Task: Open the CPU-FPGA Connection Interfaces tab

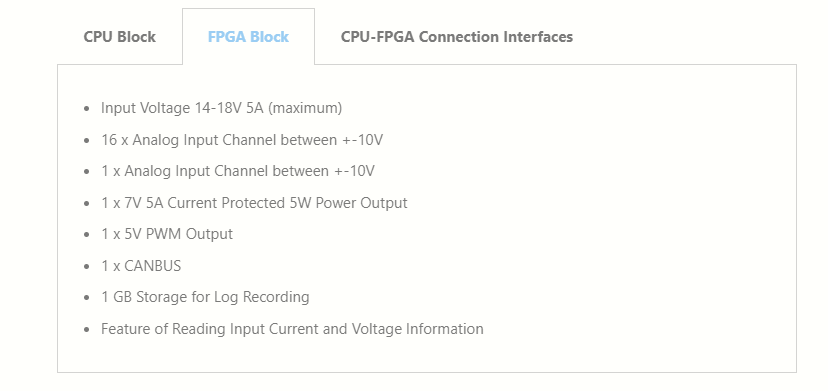Action: coord(457,37)
